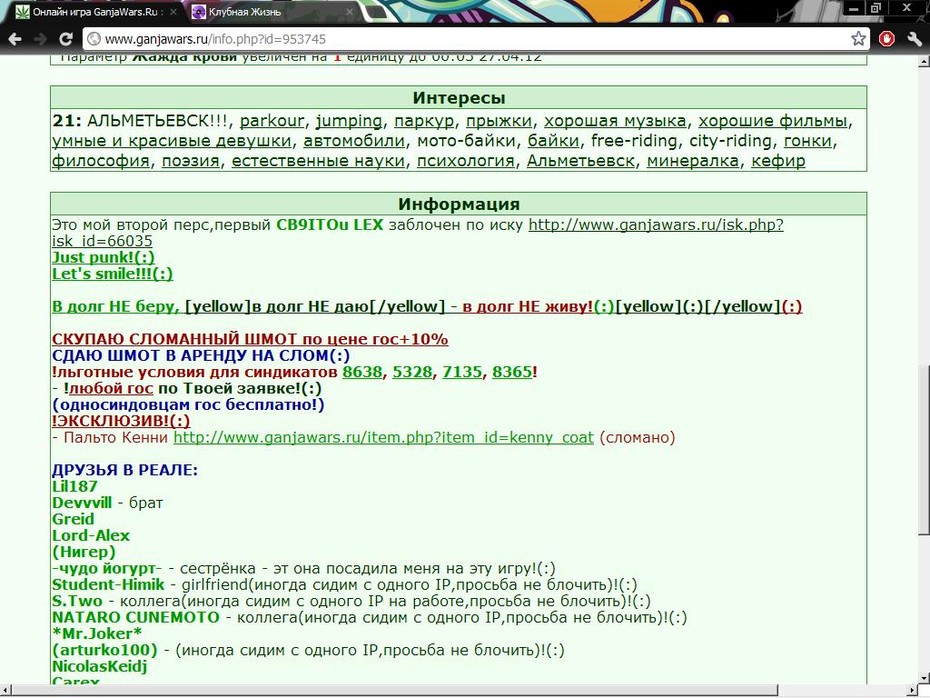930x698 pixels.
Task: Open the kenny_coat item link
Action: 383,438
